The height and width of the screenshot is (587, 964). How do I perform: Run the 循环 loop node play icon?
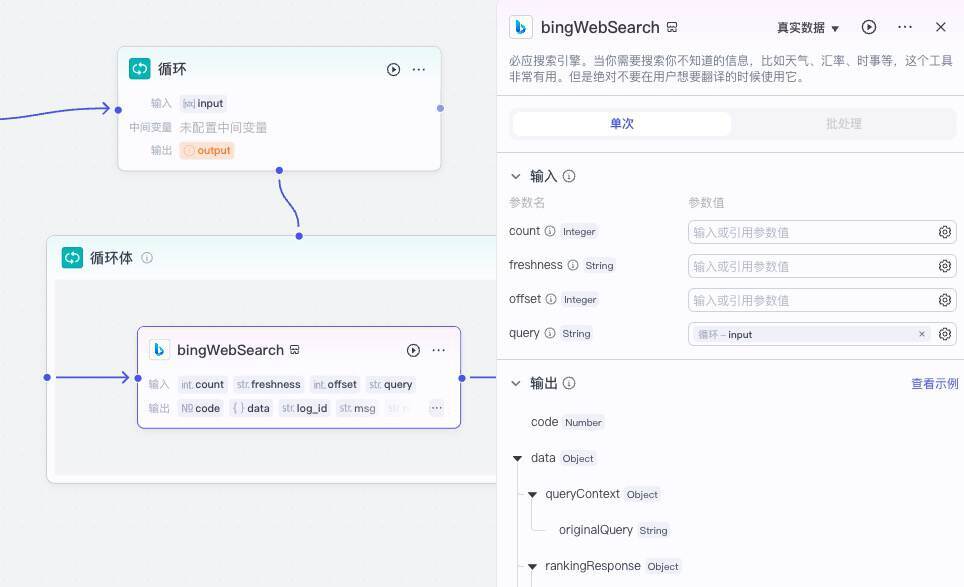[394, 69]
